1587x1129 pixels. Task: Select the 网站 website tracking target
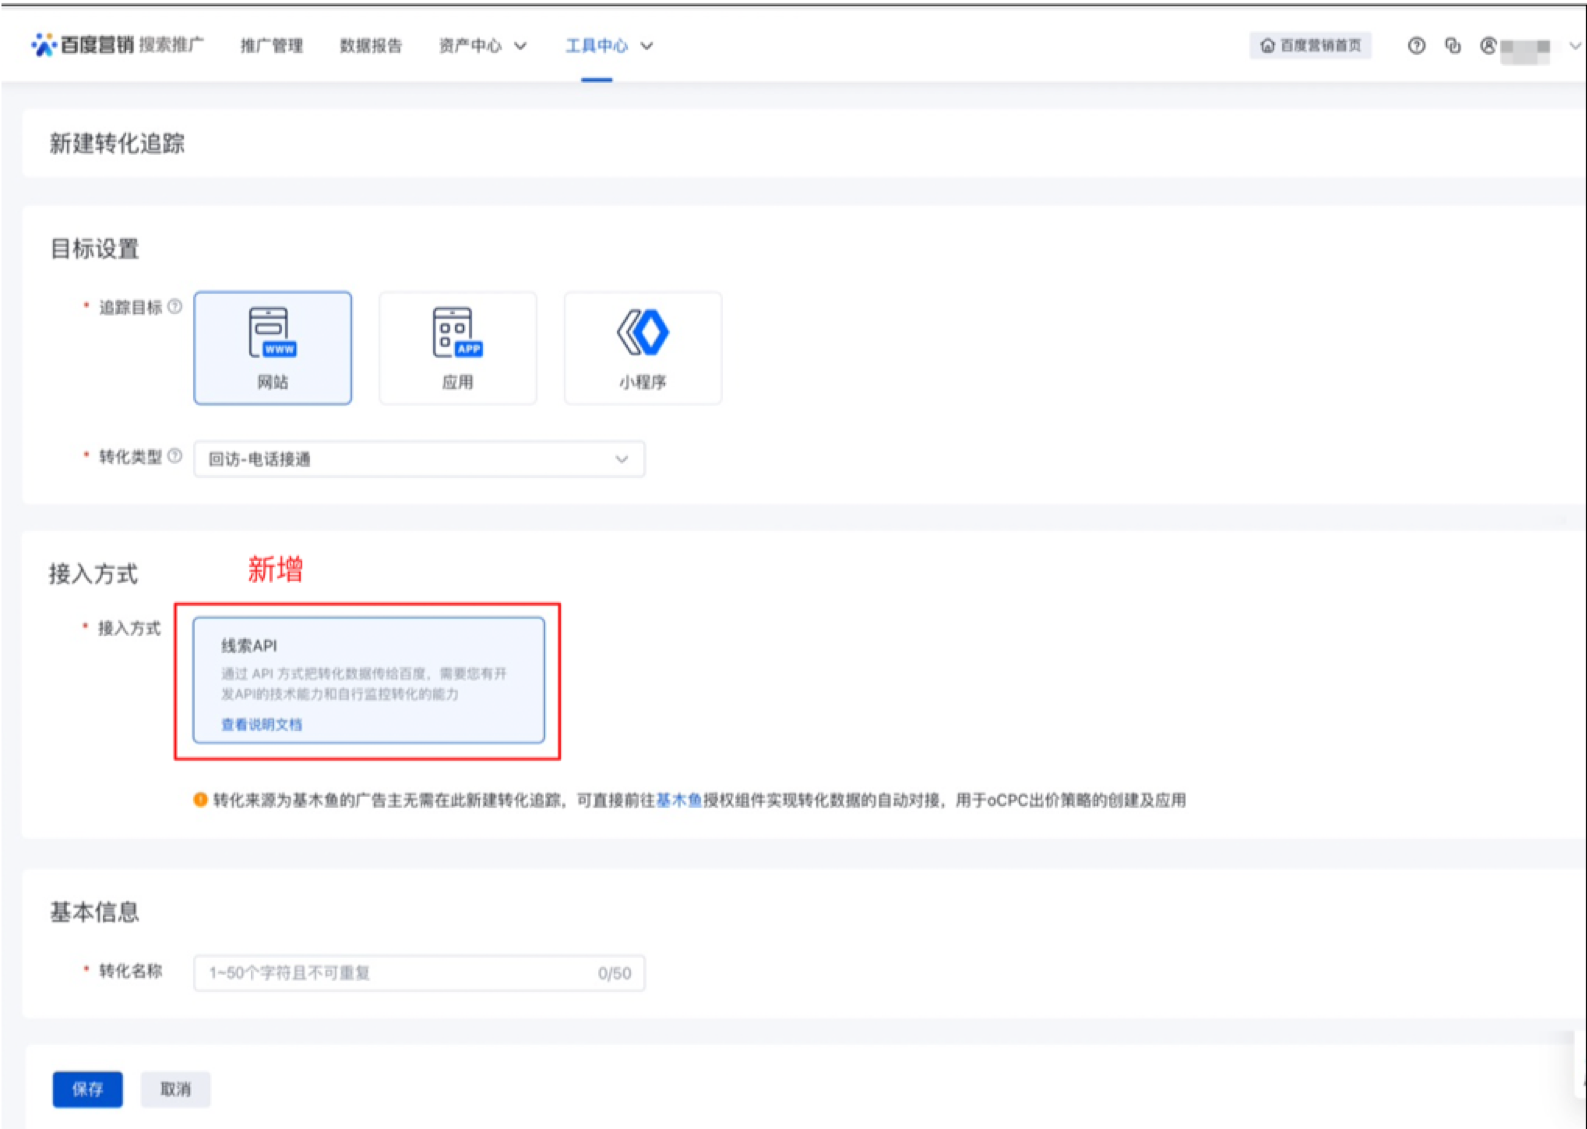click(x=273, y=348)
